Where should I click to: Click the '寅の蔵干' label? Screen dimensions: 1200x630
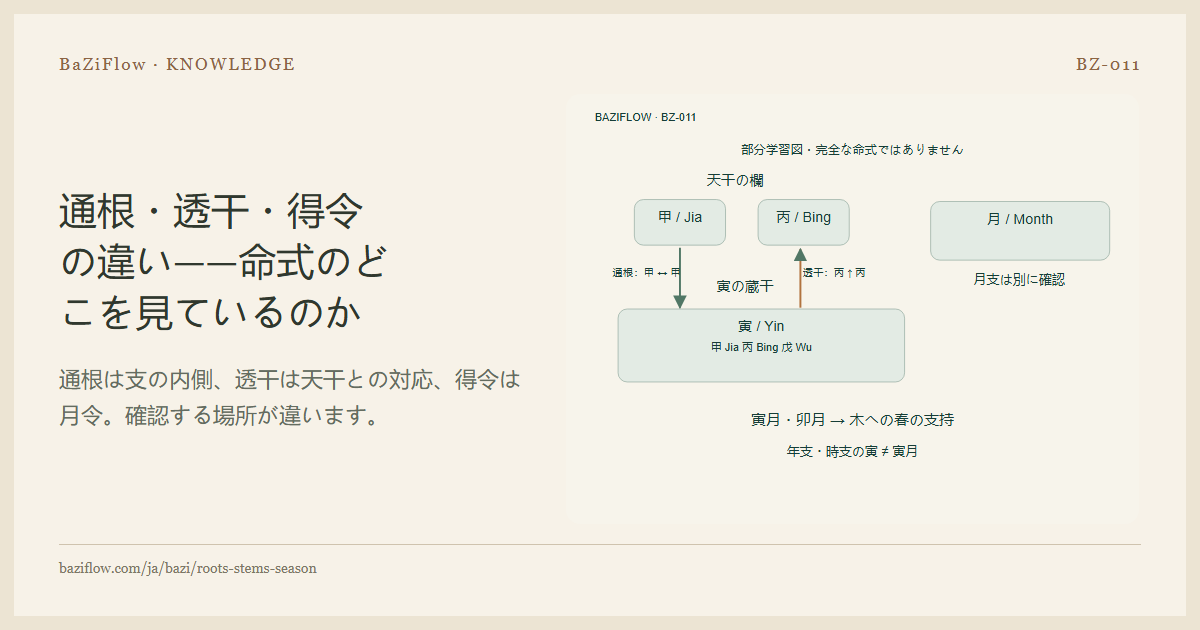tap(745, 287)
